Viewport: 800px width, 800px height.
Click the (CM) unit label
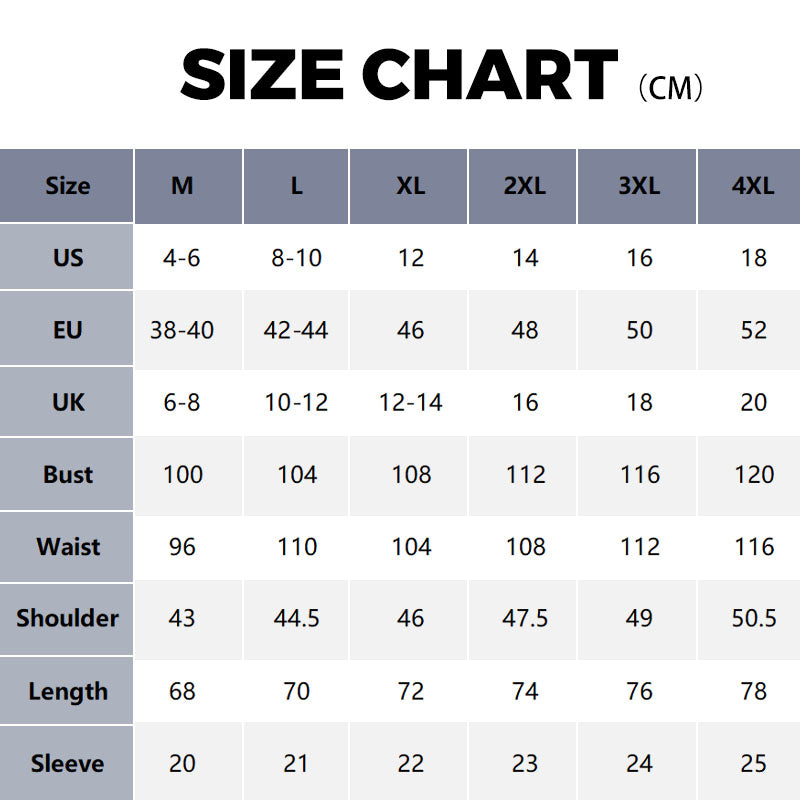tap(670, 87)
